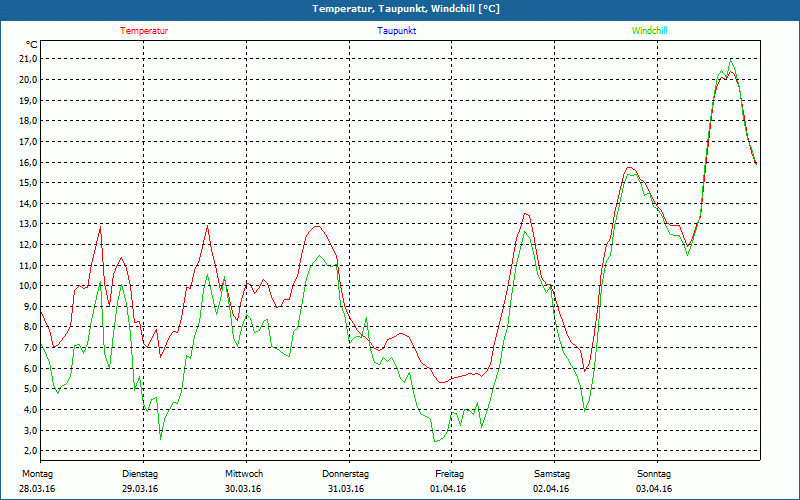Viewport: 800px width, 500px height.
Task: Click the 13,0 y-axis value
Action: [29, 224]
